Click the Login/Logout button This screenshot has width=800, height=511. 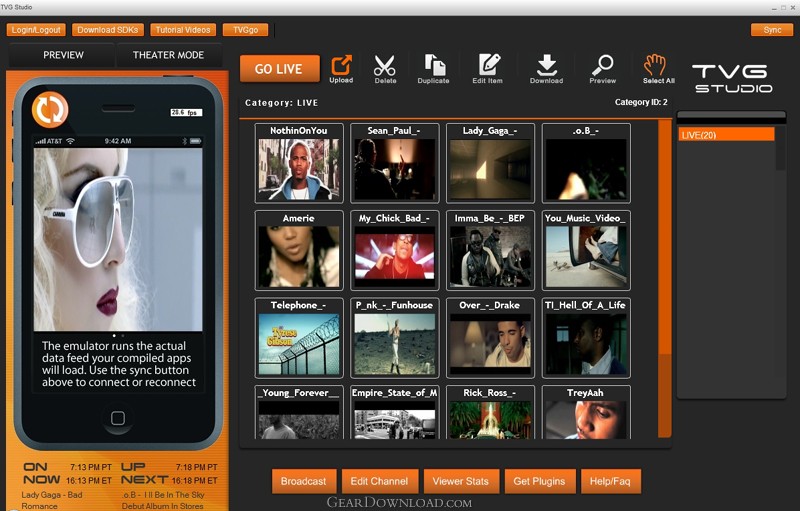pos(36,30)
